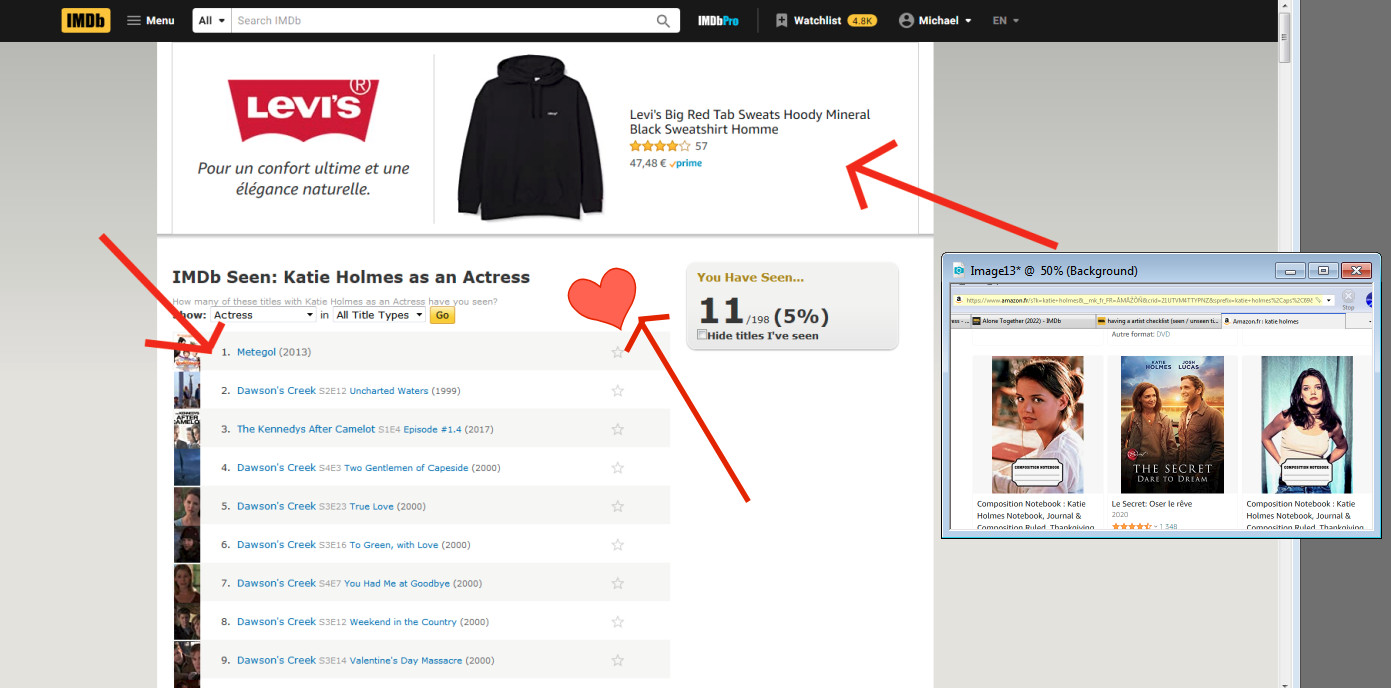Open Valentine's Day Massacre episode link
1391x688 pixels.
pos(406,660)
